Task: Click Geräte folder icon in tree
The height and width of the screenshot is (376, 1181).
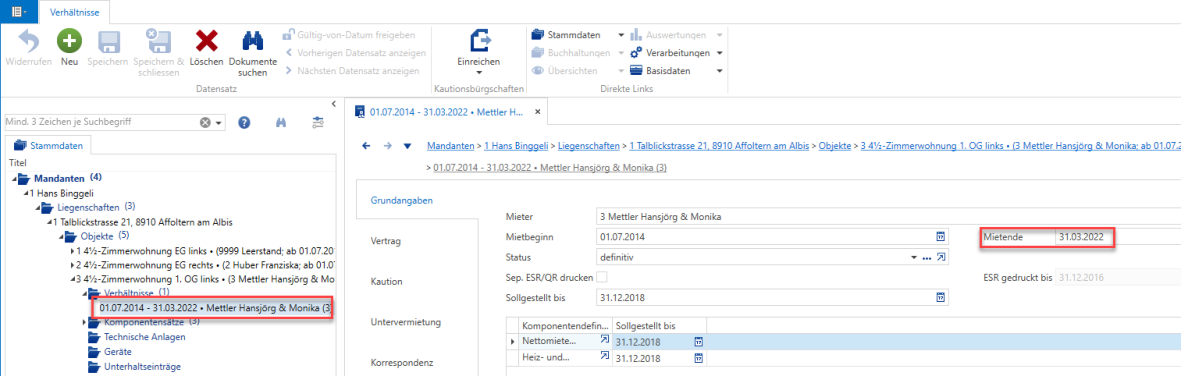Action: tap(94, 352)
